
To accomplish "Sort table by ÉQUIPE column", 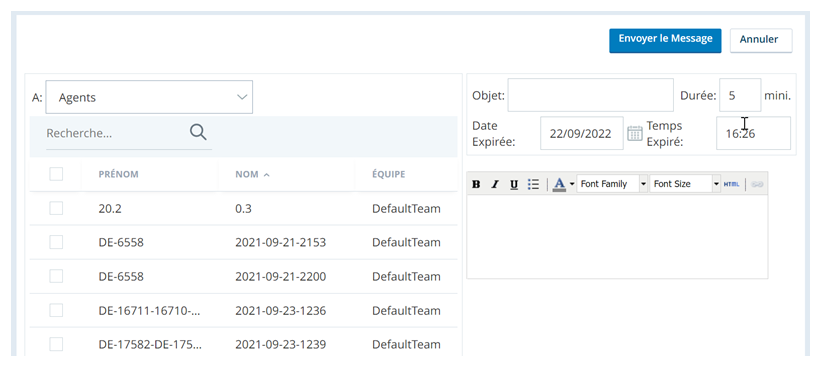I will click(388, 174).
